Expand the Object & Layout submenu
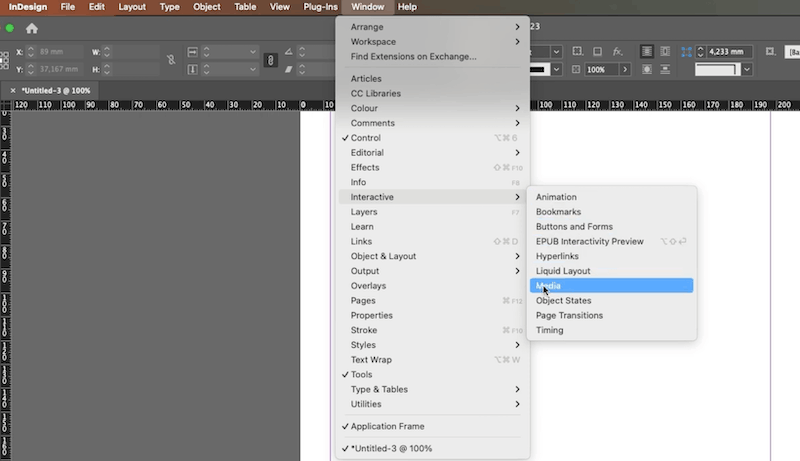The width and height of the screenshot is (800, 461). click(x=433, y=256)
